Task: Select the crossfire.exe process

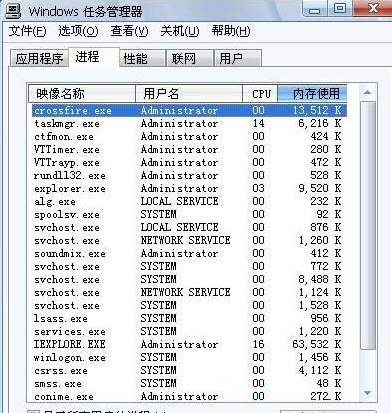Action: point(189,110)
